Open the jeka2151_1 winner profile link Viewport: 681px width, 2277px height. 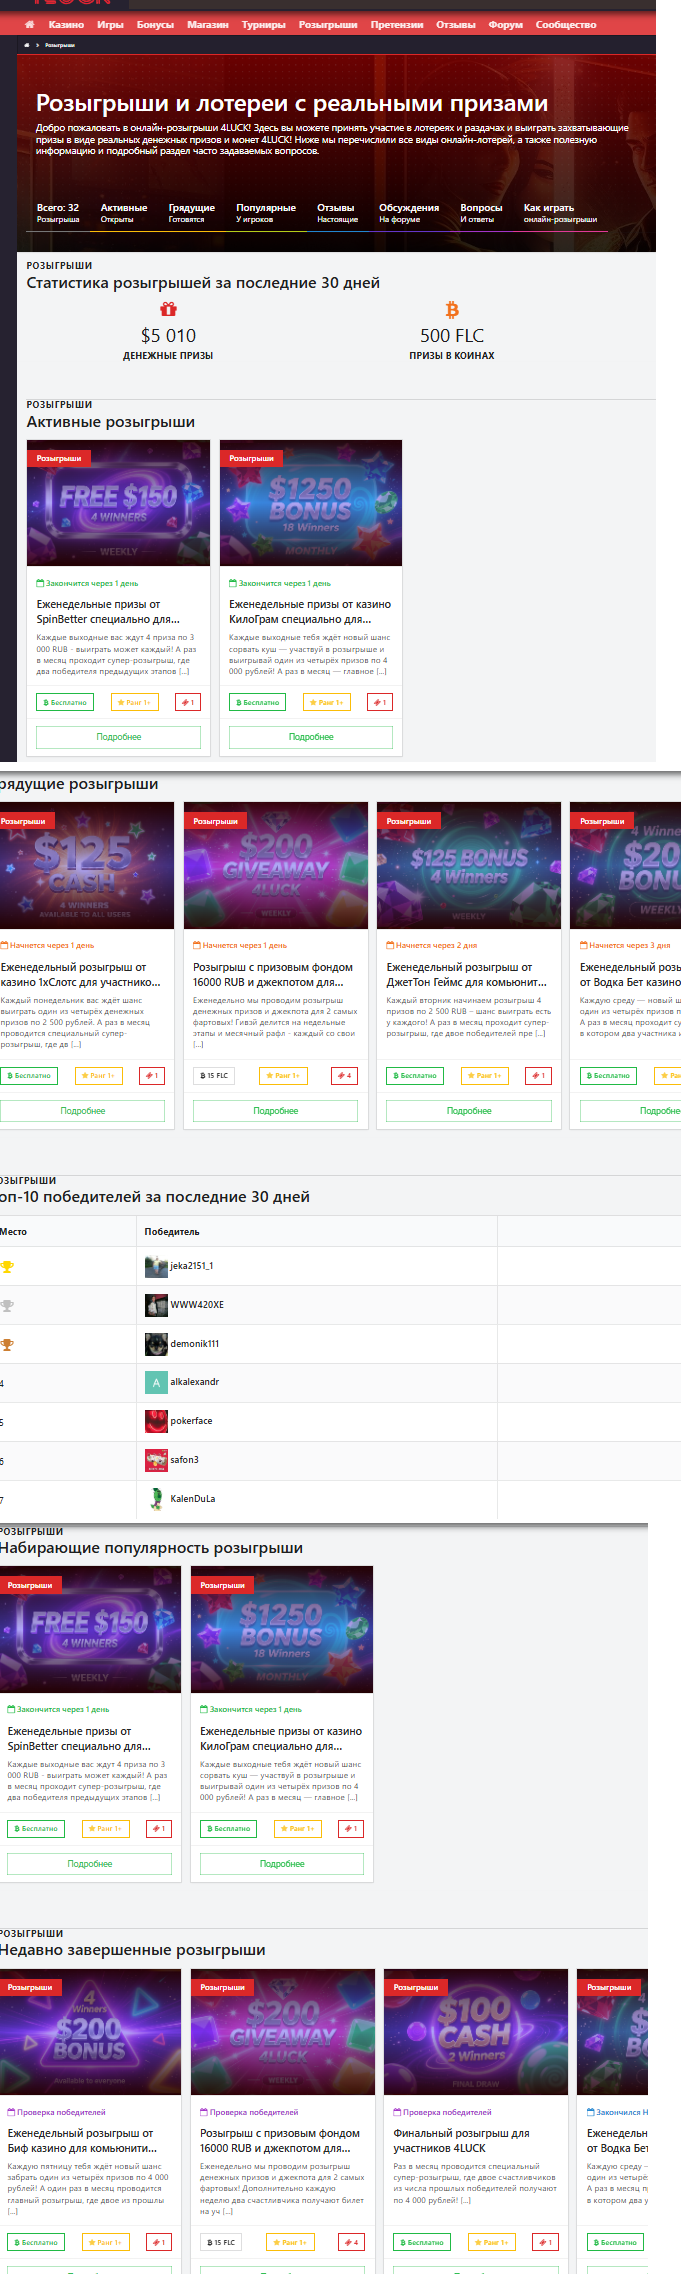point(191,1266)
